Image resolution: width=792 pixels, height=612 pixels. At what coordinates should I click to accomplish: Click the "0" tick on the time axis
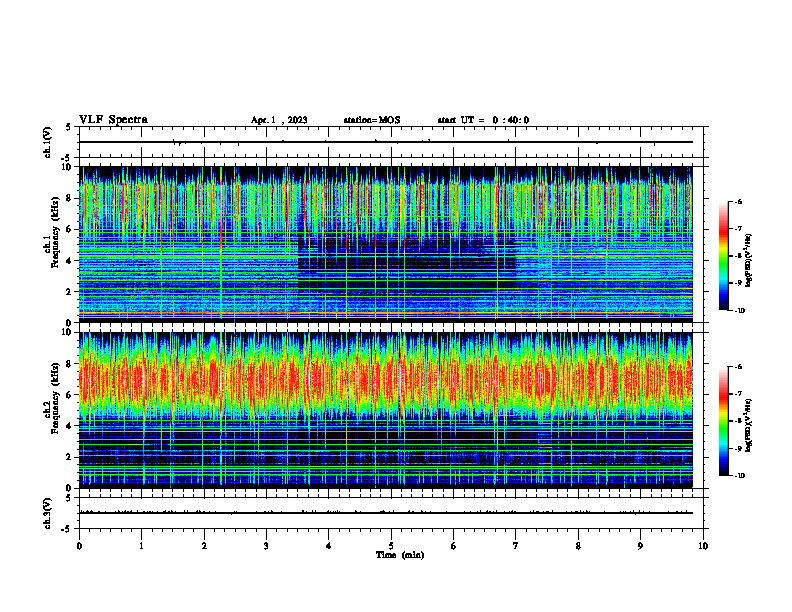pos(79,546)
